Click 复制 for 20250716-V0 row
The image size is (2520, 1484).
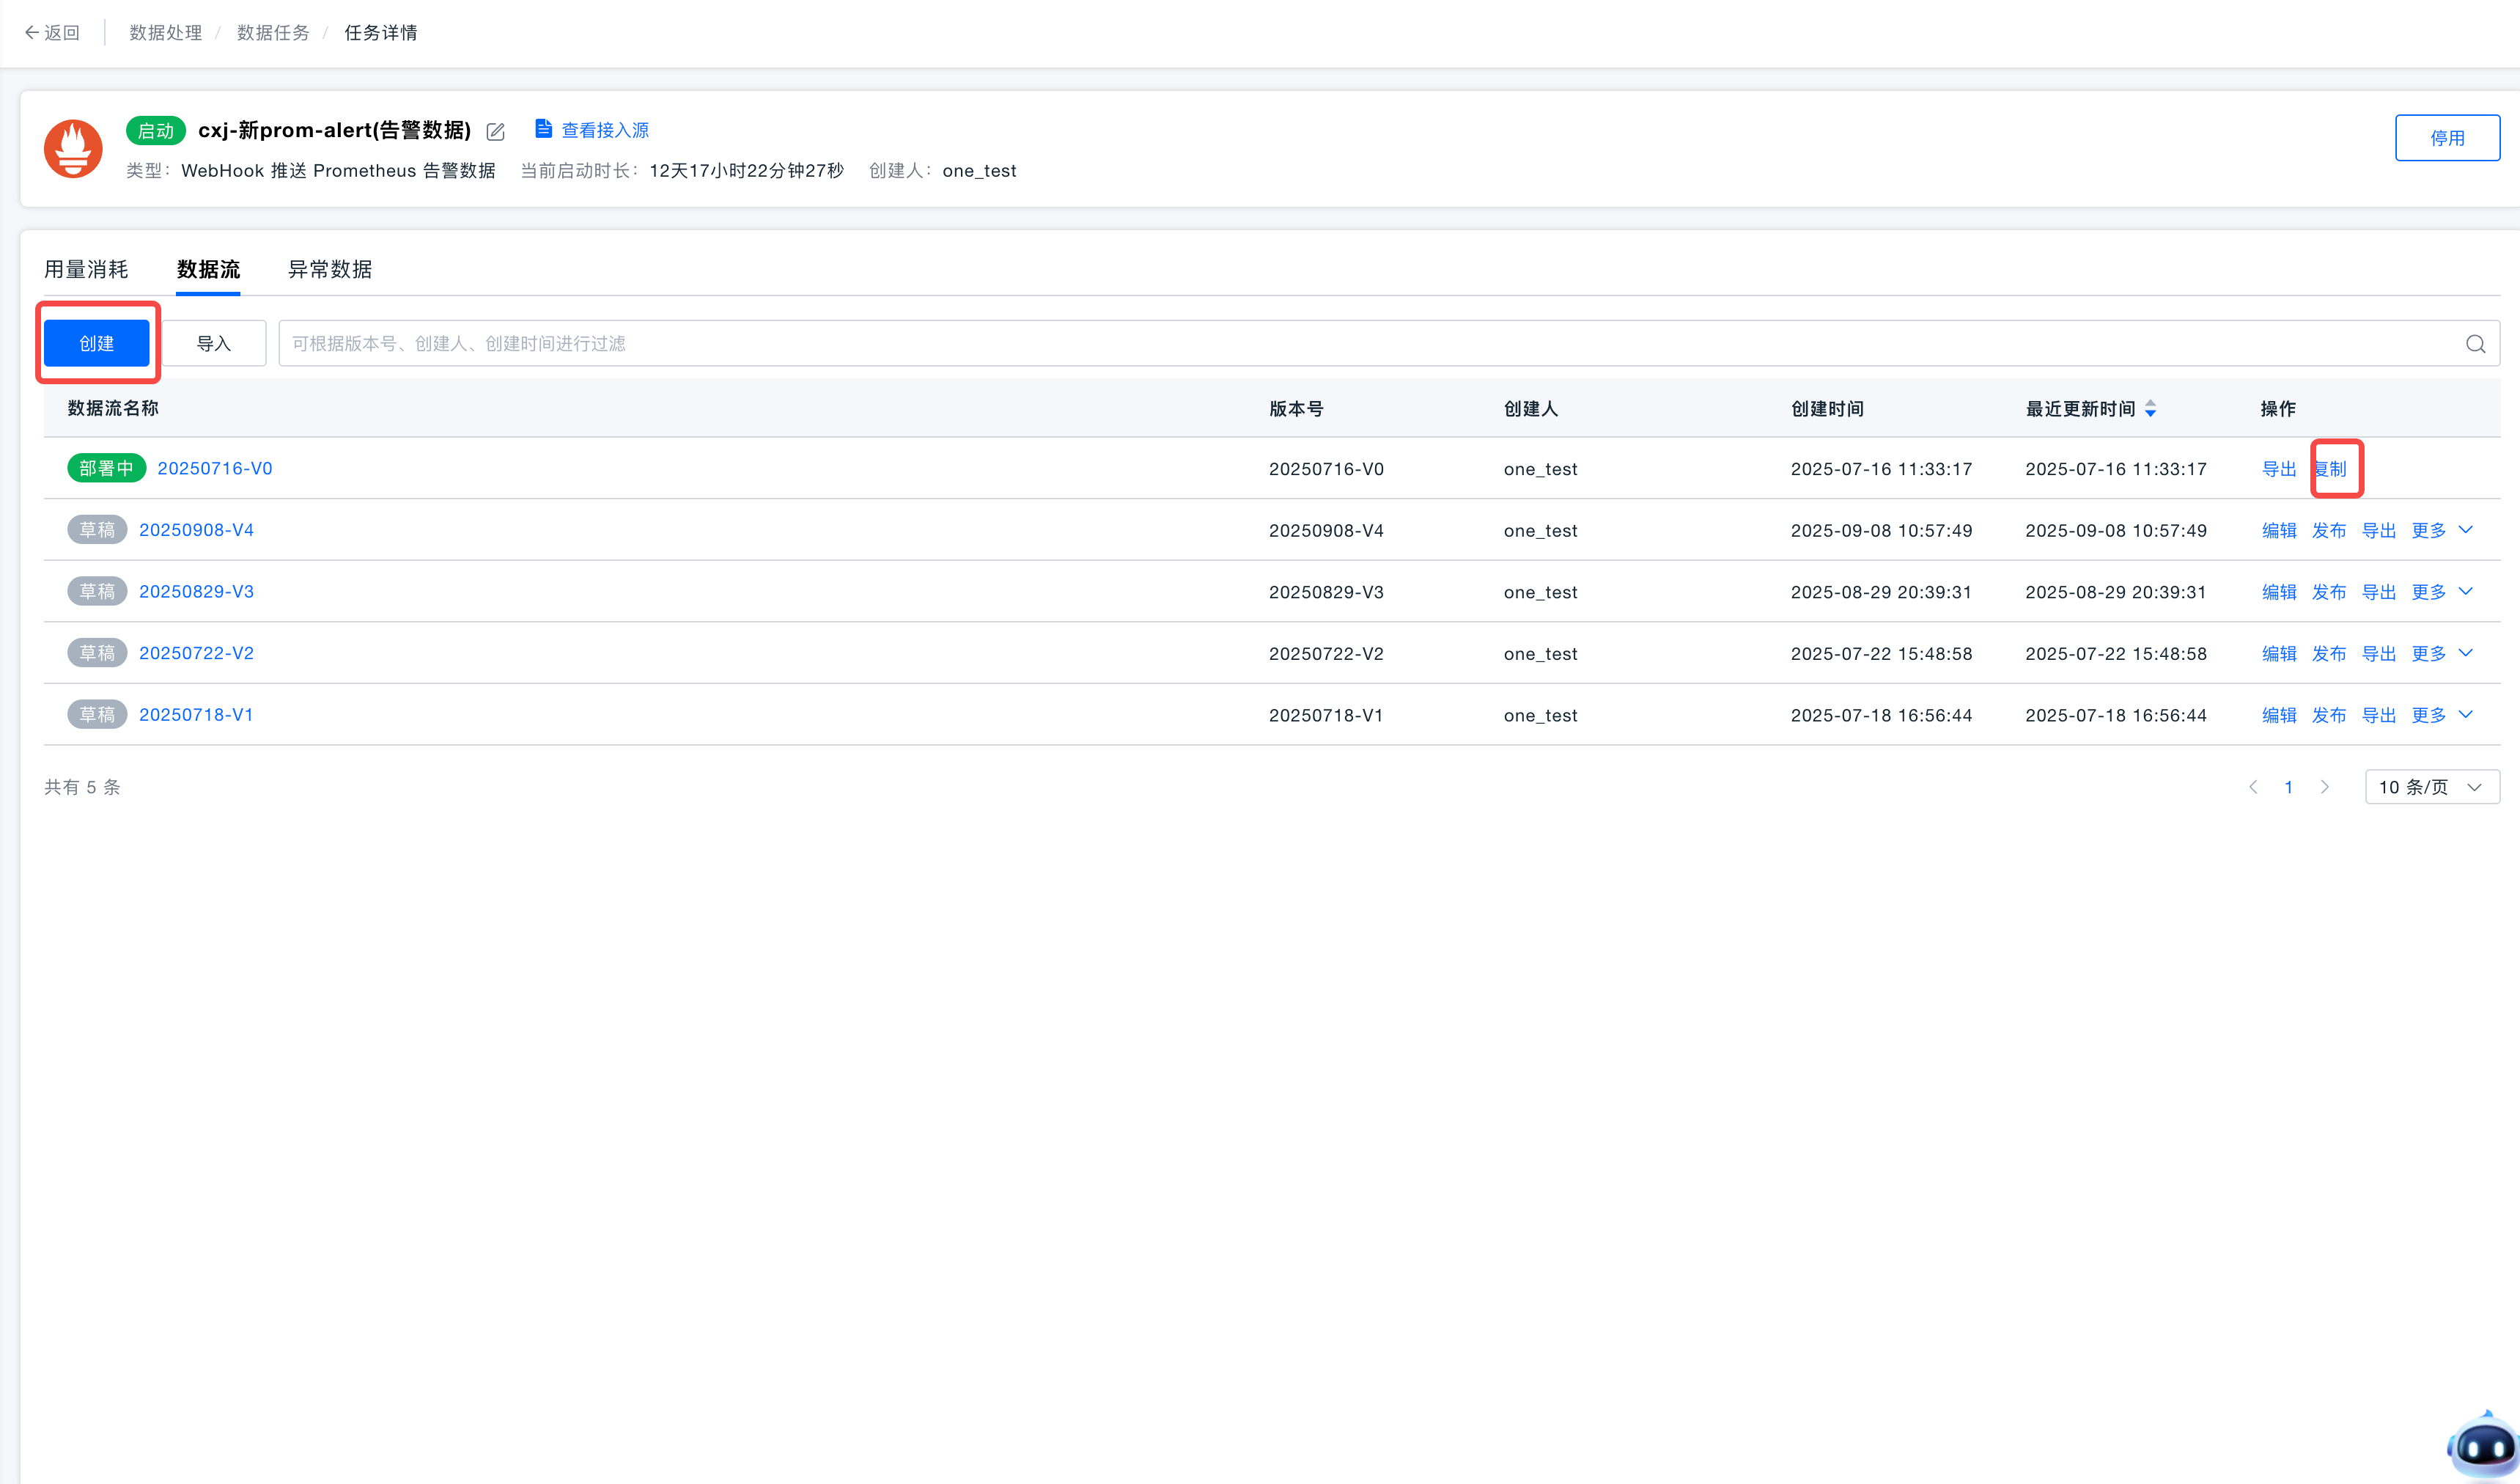pos(2331,469)
